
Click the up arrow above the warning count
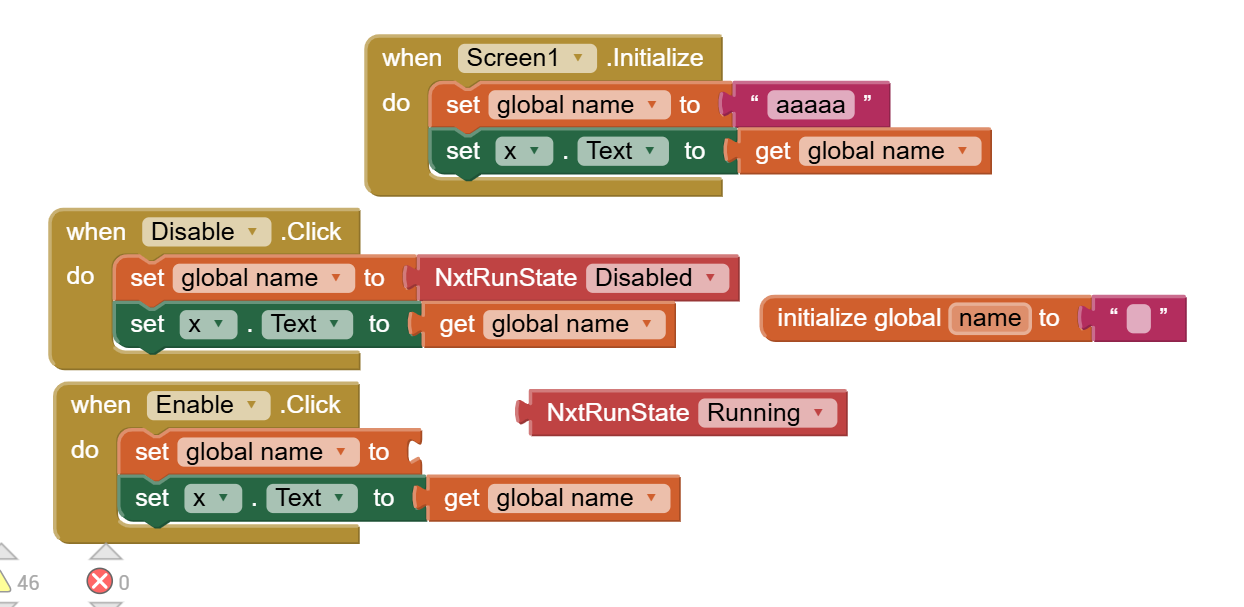point(5,552)
